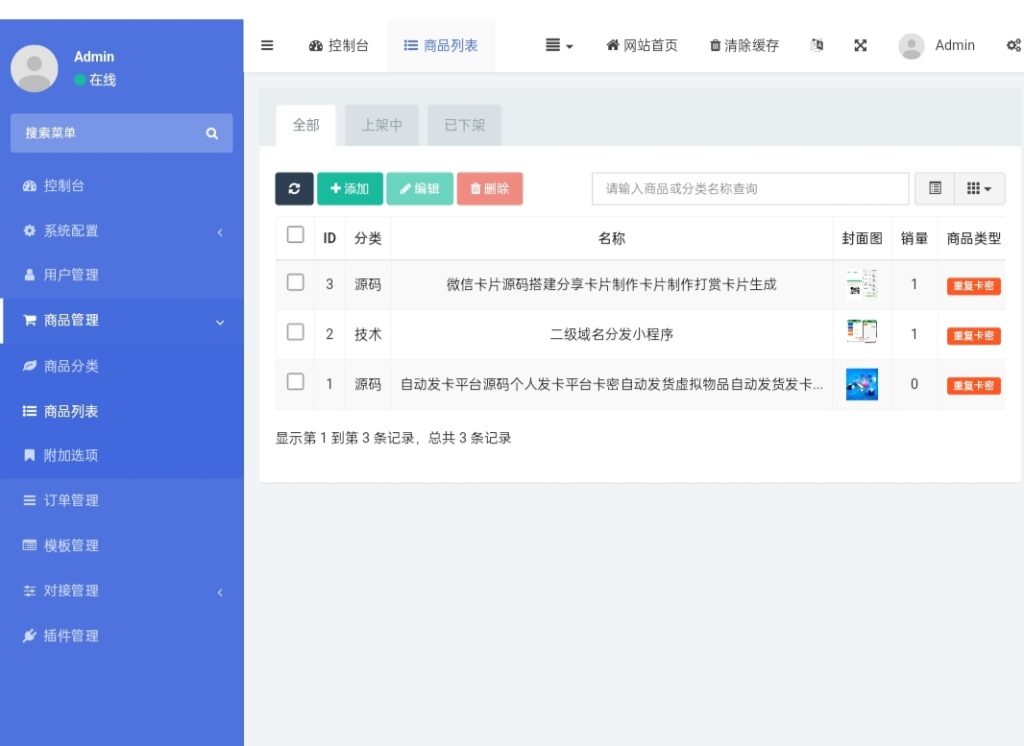Switch to the 上架中 tab
This screenshot has width=1024, height=746.
[x=381, y=125]
